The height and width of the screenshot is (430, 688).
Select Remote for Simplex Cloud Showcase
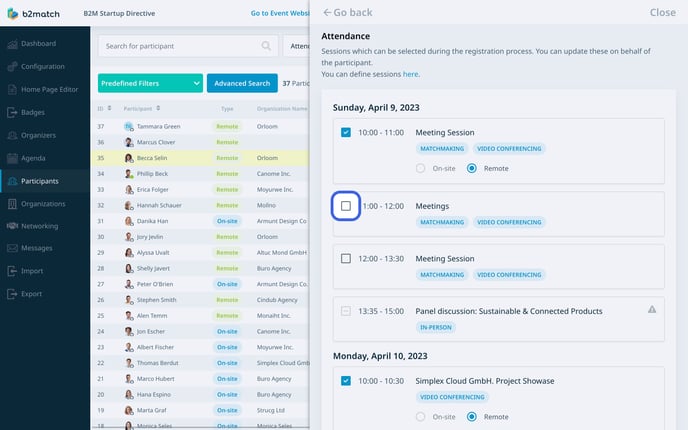pos(472,416)
